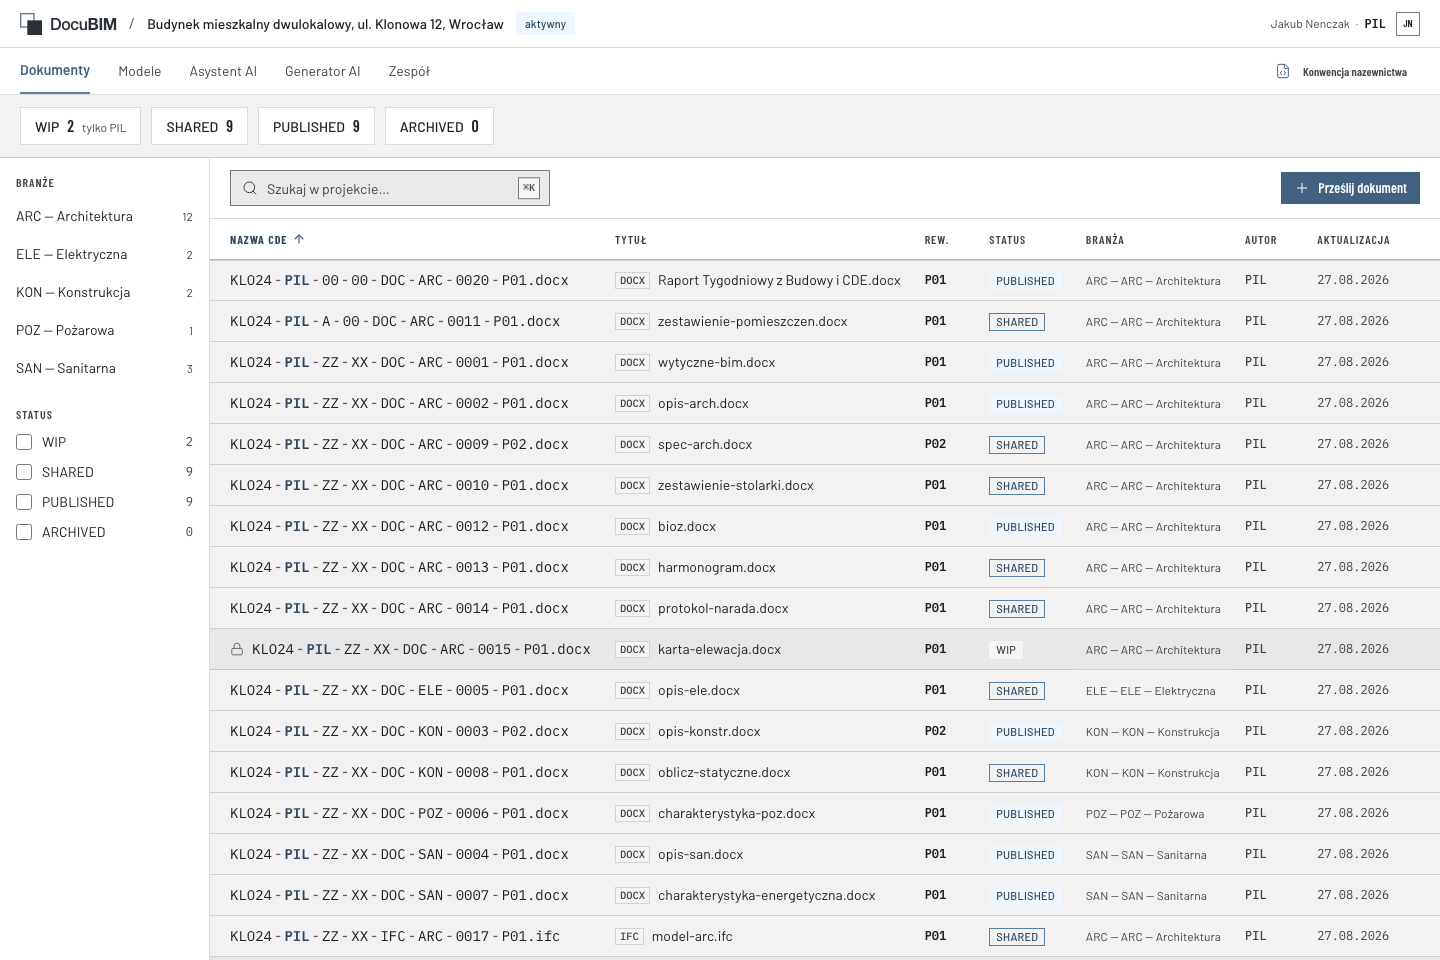Focus the Szukaj w projekcie search field
The height and width of the screenshot is (960, 1440).
[390, 188]
